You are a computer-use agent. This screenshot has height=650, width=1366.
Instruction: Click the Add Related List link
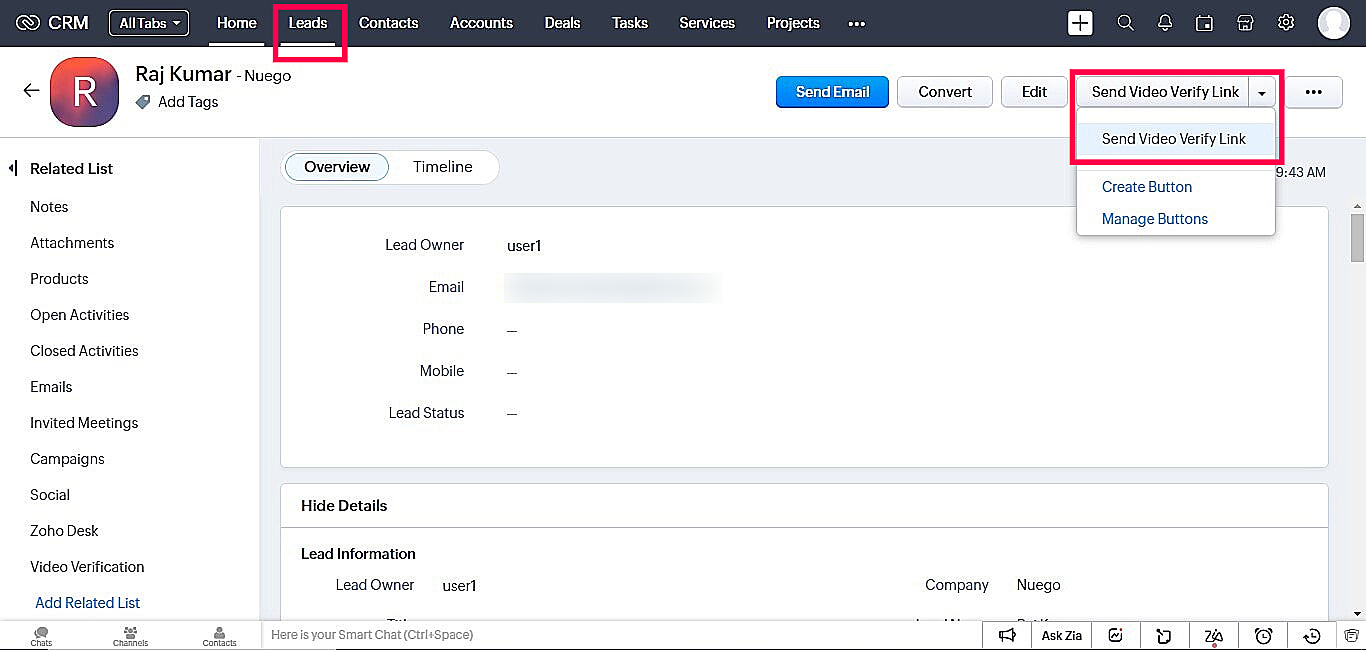coord(87,603)
